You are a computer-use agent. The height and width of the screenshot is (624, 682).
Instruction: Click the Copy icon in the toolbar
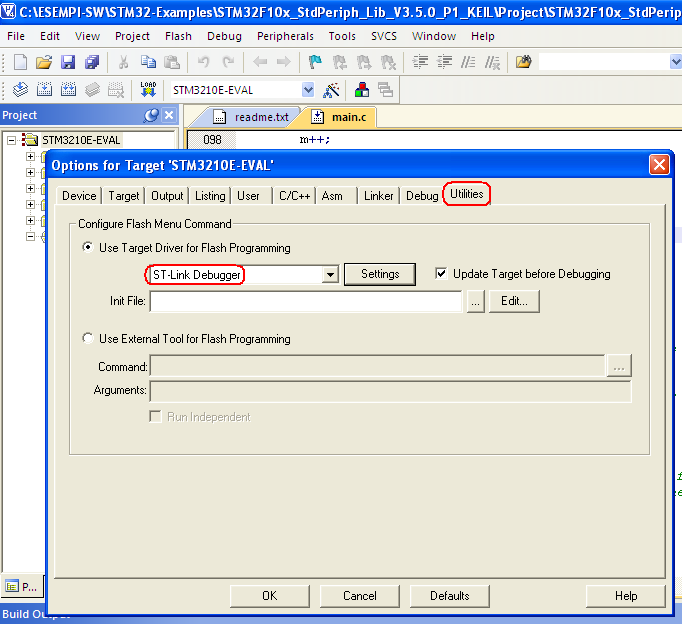click(x=148, y=62)
